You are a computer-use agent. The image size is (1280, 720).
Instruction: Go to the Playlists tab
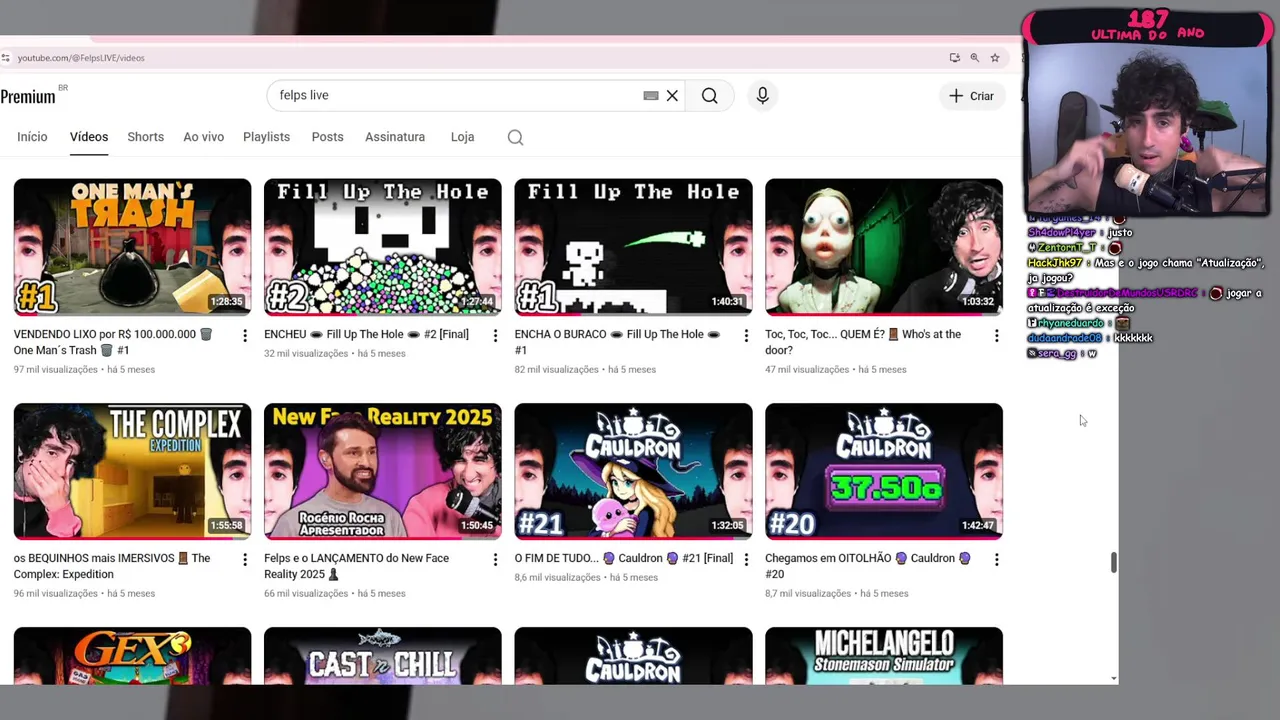click(266, 137)
